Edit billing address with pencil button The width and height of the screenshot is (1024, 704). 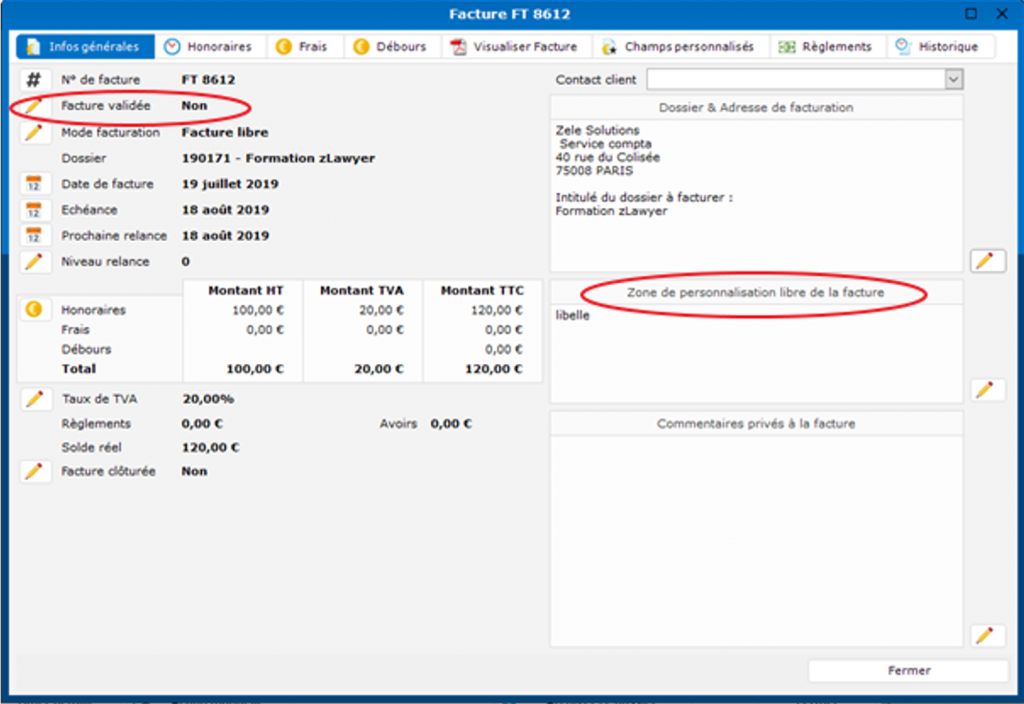986,261
